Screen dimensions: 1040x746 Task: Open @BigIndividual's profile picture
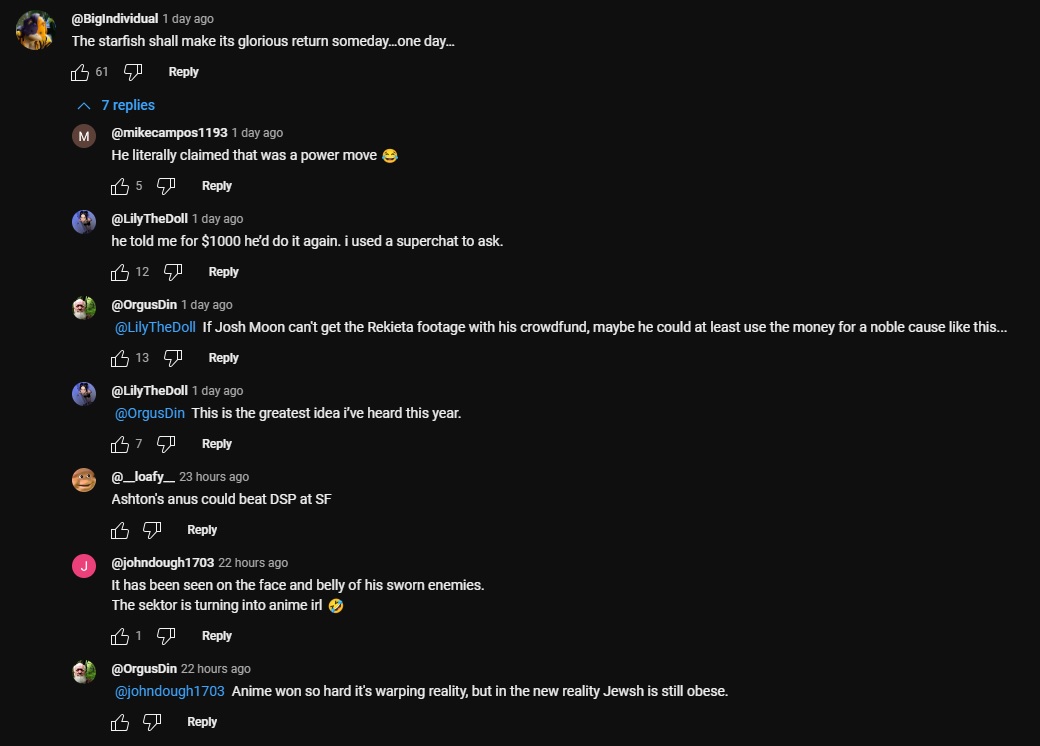tap(35, 30)
